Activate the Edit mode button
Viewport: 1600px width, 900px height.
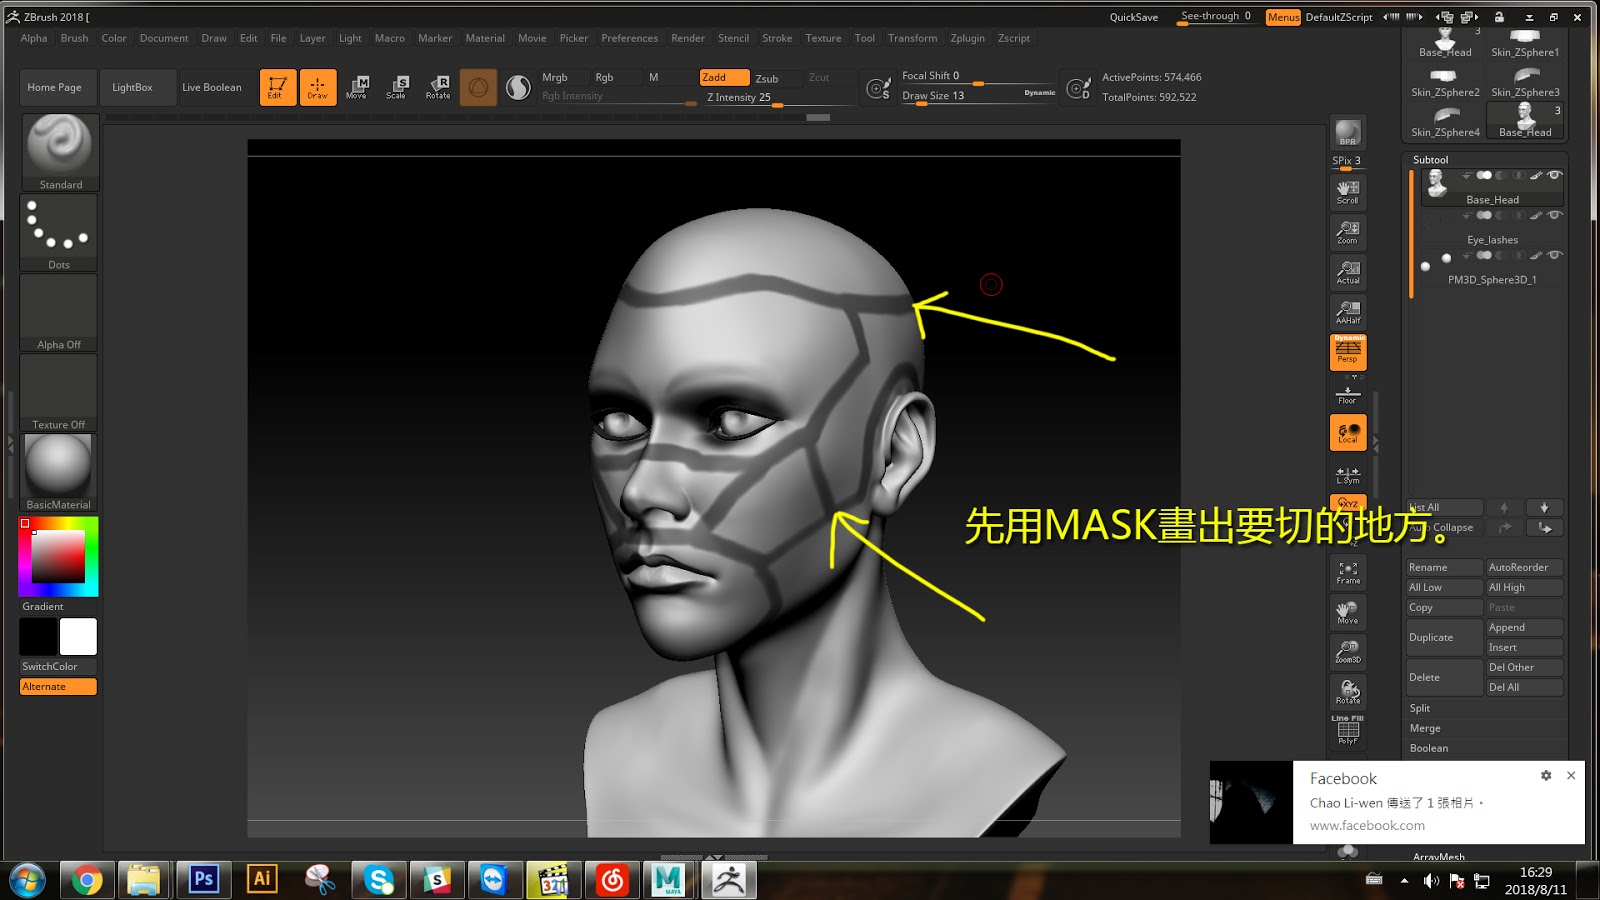pos(278,87)
